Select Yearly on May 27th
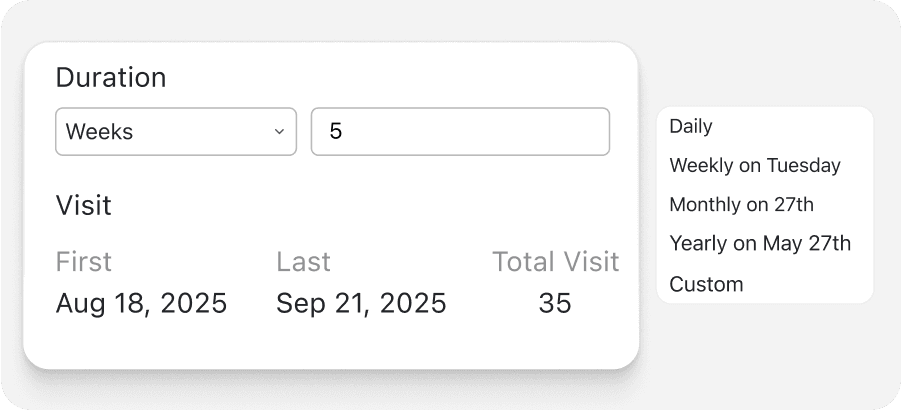The image size is (901, 410). point(759,244)
